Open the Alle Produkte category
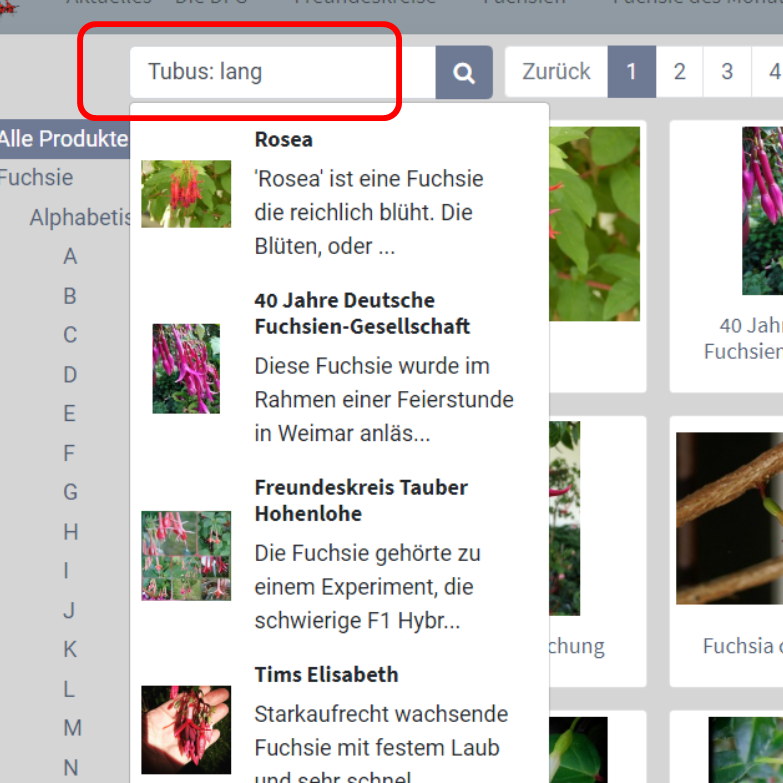This screenshot has width=783, height=783. 64,139
